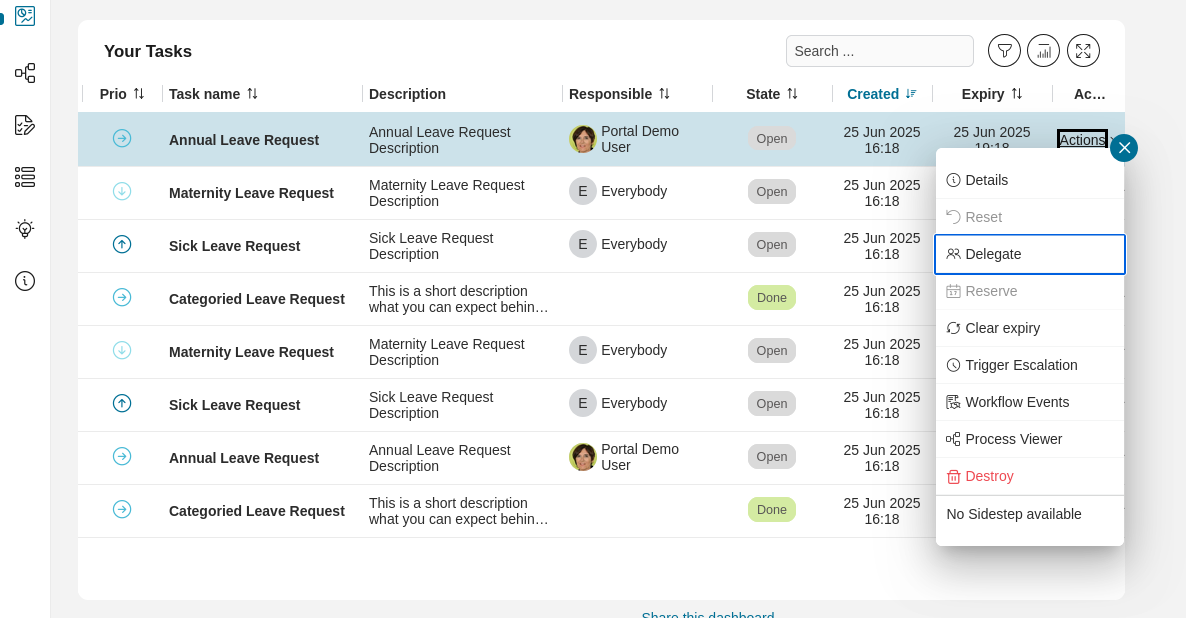Select Trigger Escalation menu entry
Screen dimensions: 1186x618
(x=1029, y=365)
